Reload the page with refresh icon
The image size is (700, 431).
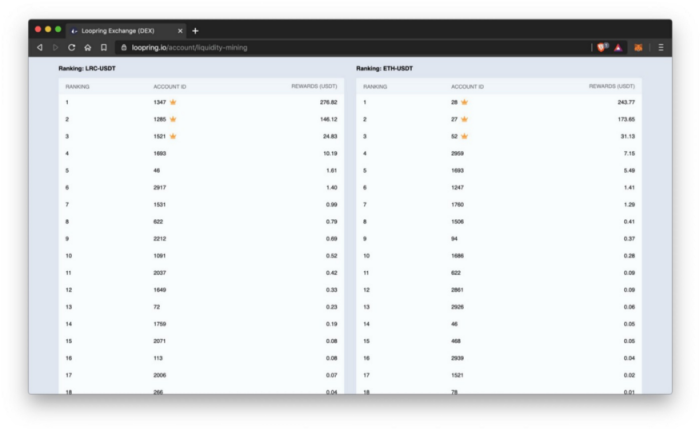[x=71, y=47]
